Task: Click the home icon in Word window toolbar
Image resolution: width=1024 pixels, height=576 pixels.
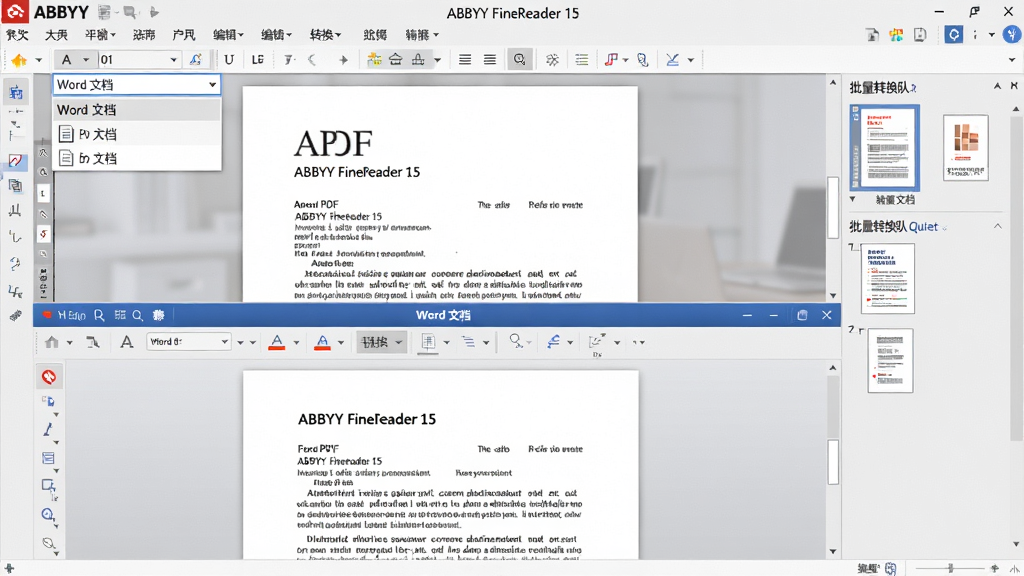Action: tap(52, 342)
